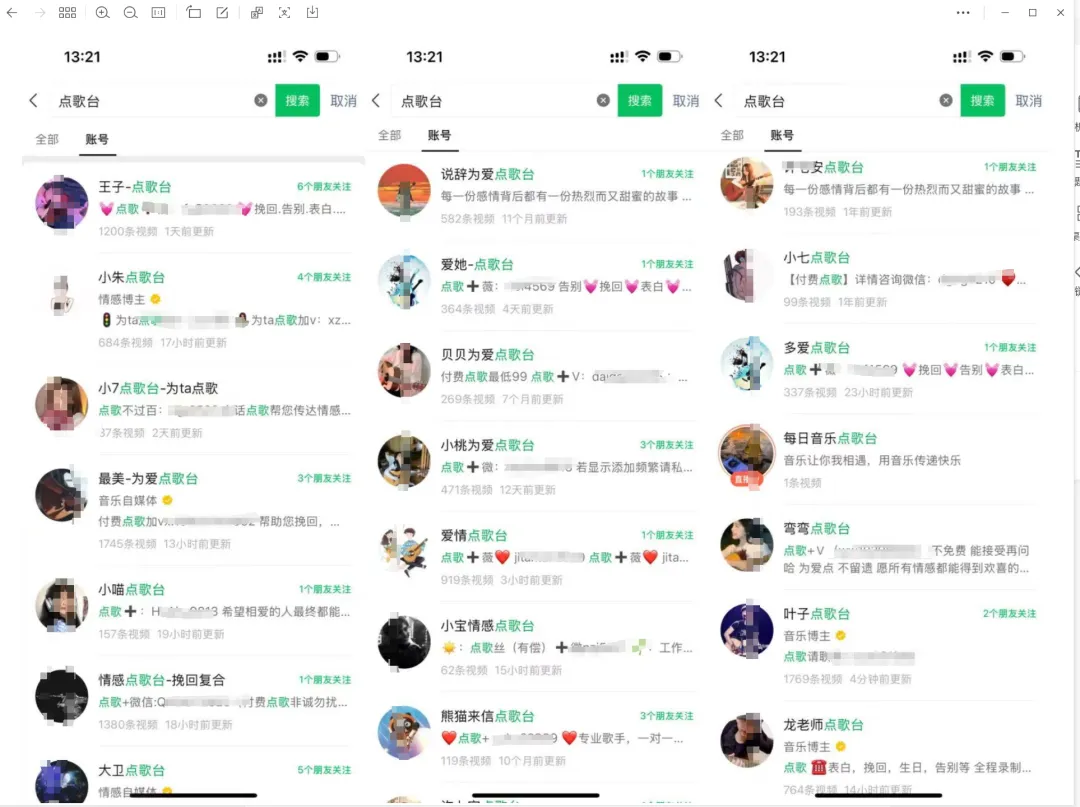Click the 点歌台 search field in third screen
Image resolution: width=1080 pixels, height=807 pixels.
[836, 101]
